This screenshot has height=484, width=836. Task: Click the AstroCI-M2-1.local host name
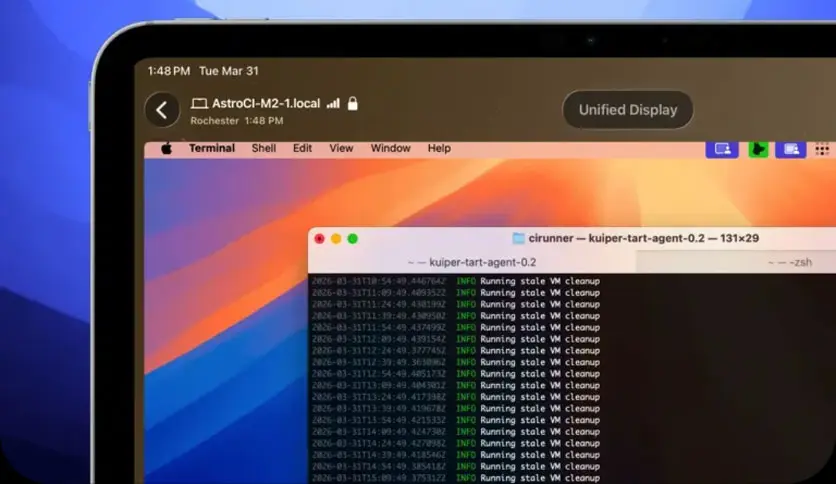[266, 103]
